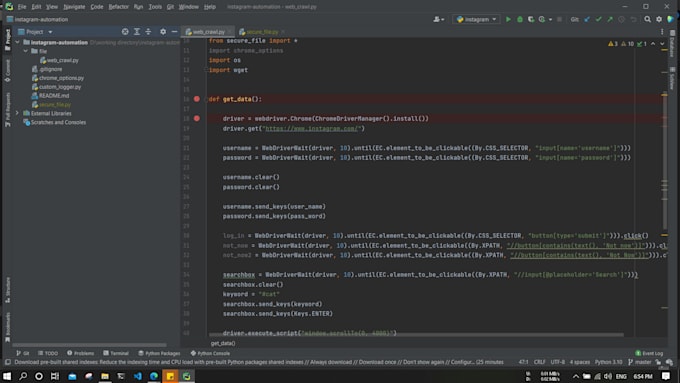Viewport: 680px width, 383px height.
Task: Collapse the file folder node
Action: point(26,51)
